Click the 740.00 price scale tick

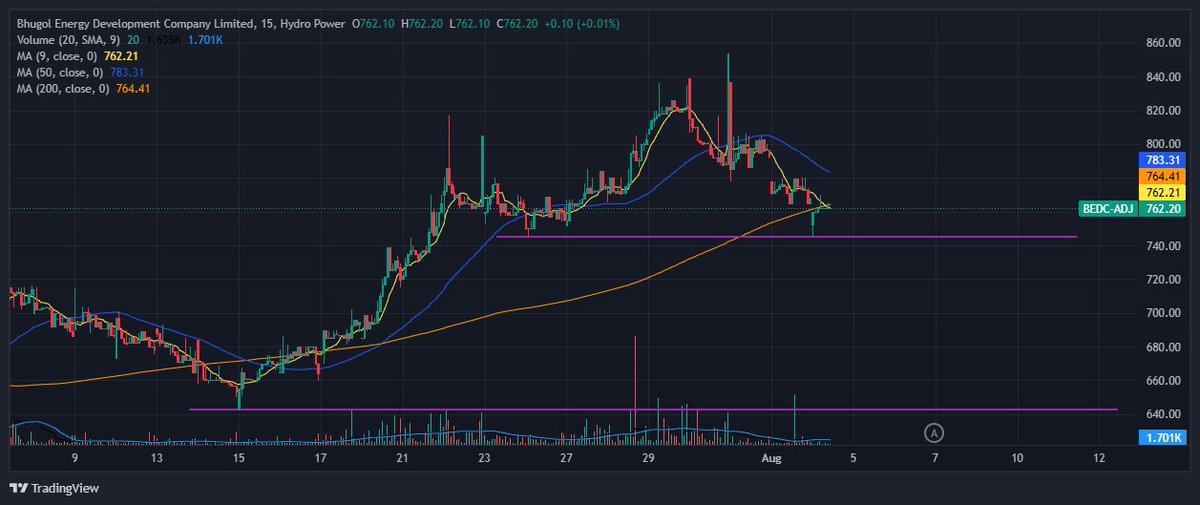pos(1163,246)
